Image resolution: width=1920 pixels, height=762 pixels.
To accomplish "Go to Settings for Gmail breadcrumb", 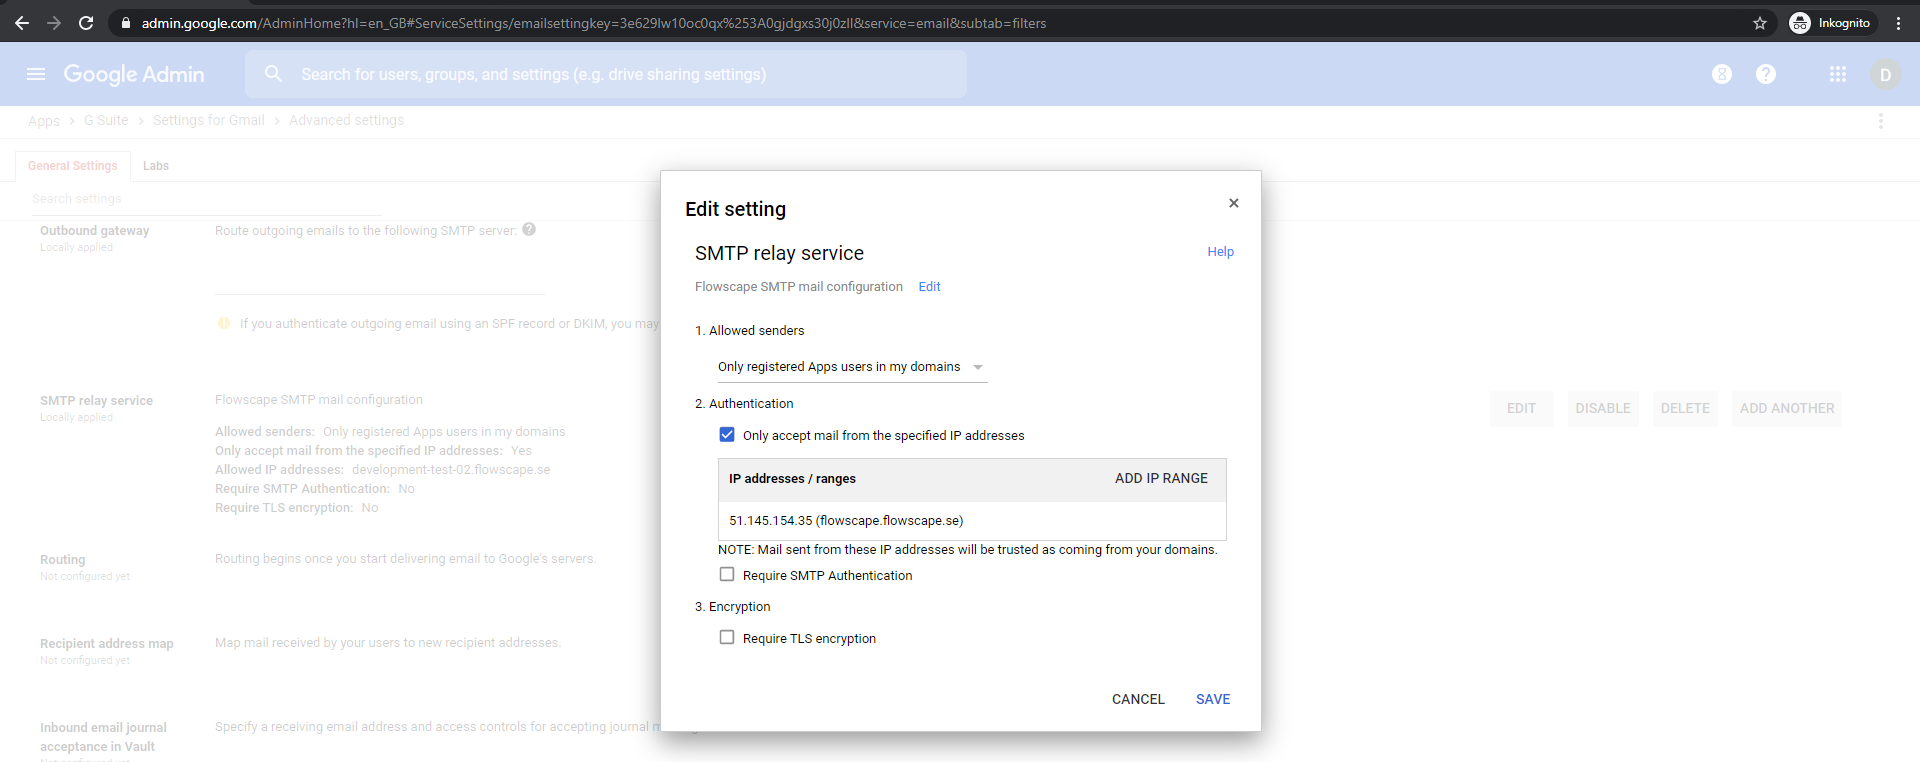I will pyautogui.click(x=209, y=120).
